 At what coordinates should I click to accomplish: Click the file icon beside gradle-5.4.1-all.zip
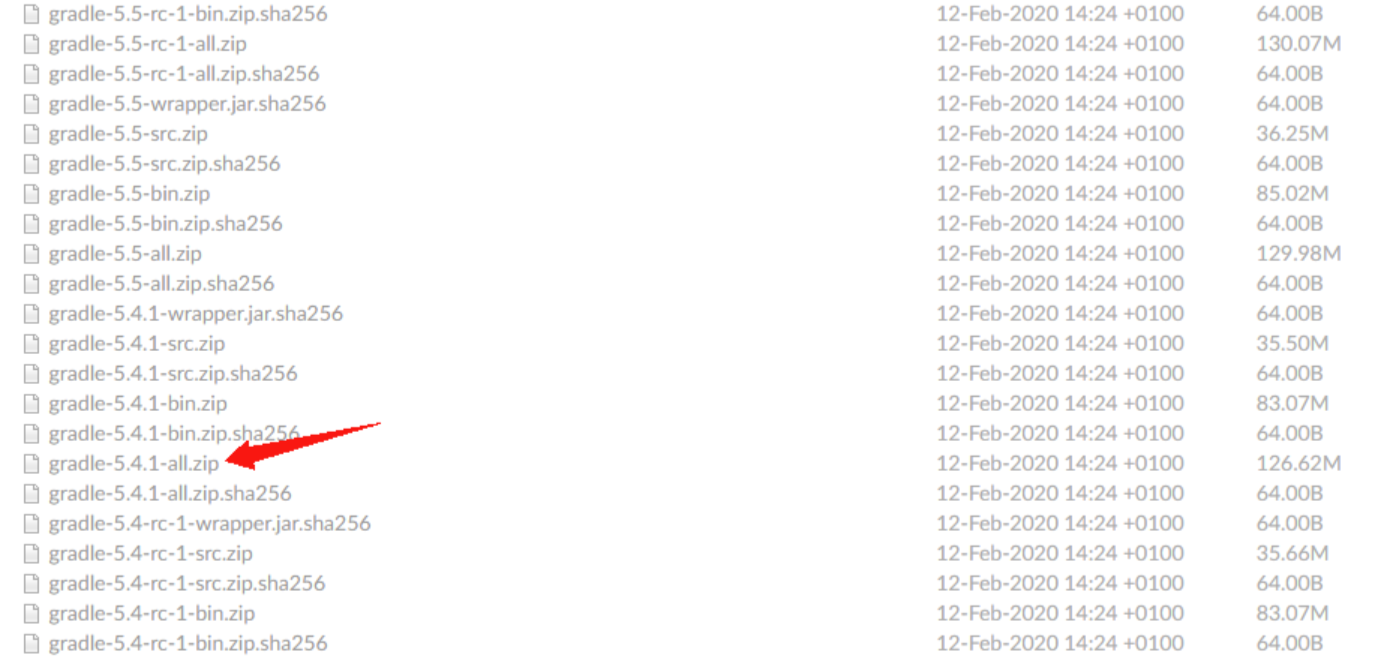click(x=31, y=464)
